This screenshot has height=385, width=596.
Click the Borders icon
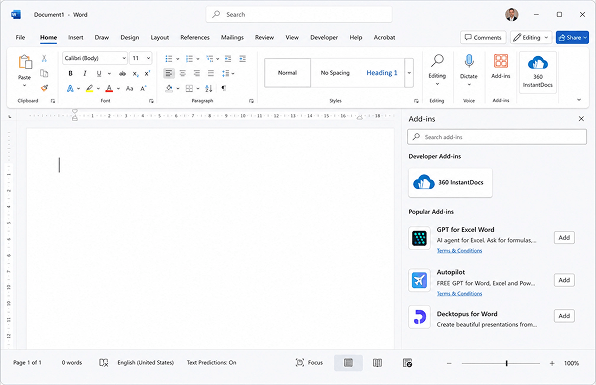[x=189, y=89]
